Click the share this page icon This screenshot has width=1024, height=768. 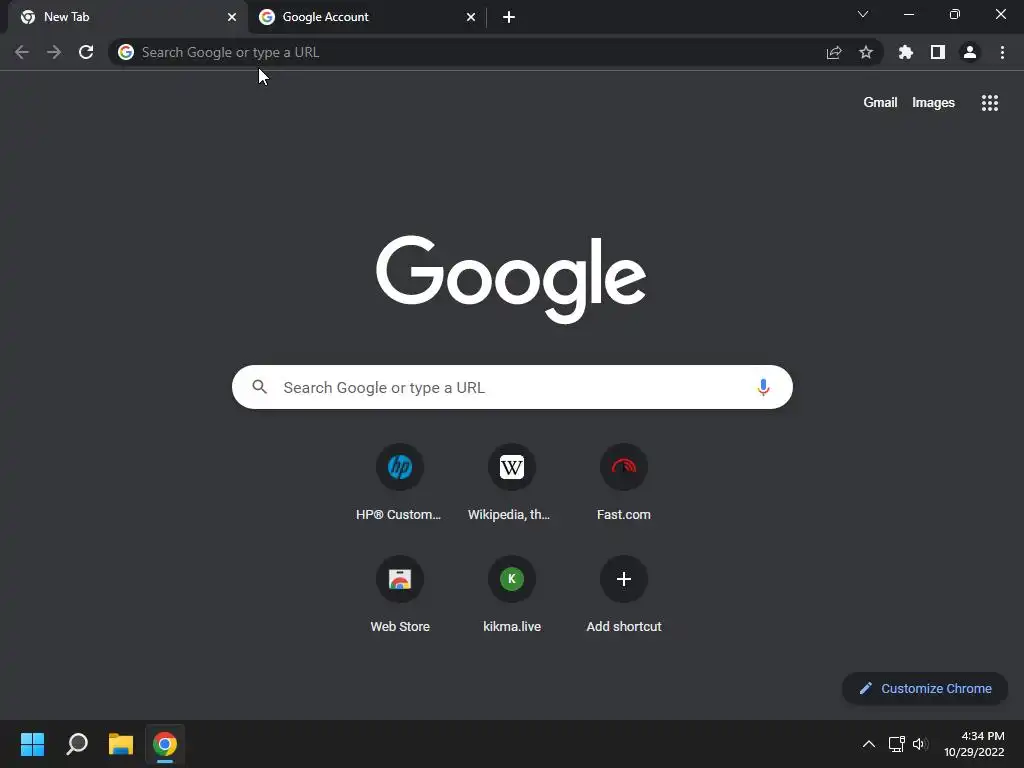[834, 52]
